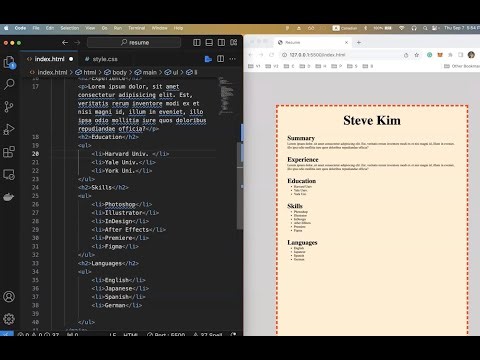Click the unsaved dot on index.html tab

pos(71,59)
